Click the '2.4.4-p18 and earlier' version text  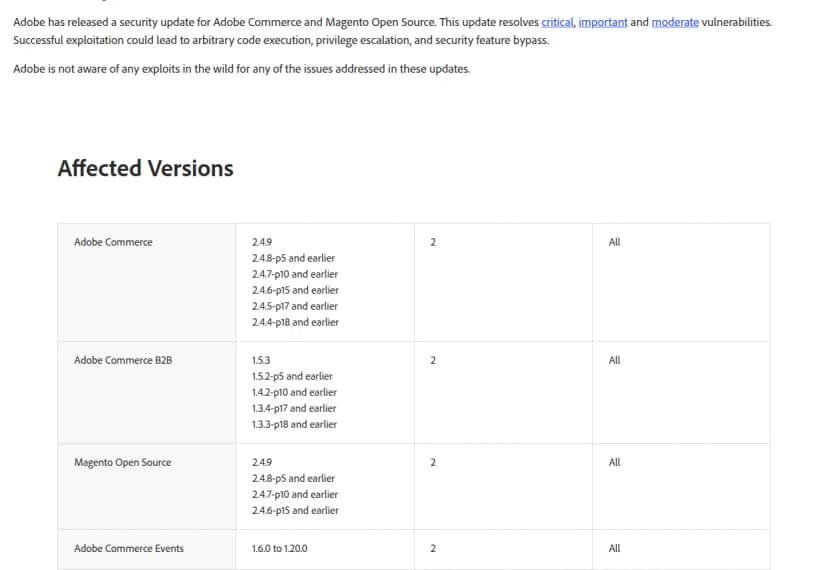pos(295,322)
